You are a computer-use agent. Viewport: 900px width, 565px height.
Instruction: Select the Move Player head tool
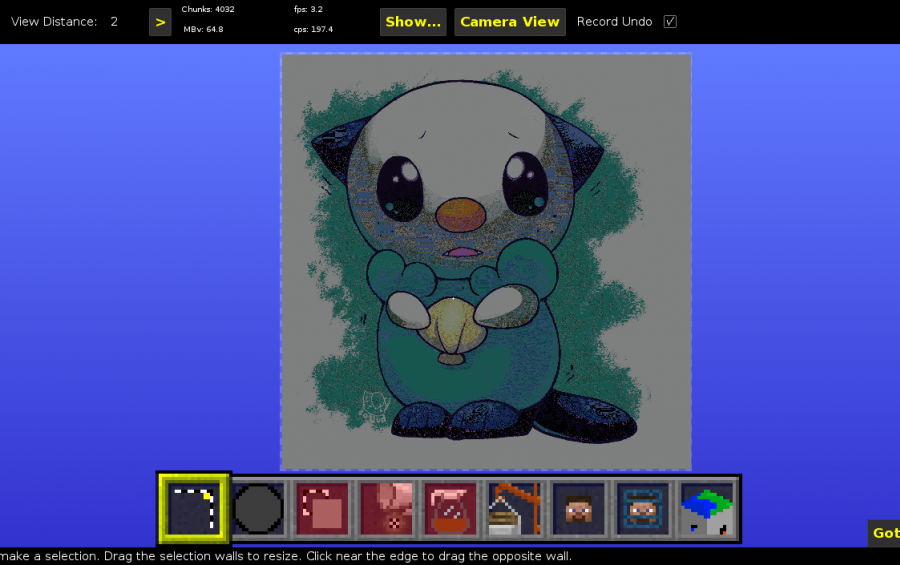(x=579, y=509)
